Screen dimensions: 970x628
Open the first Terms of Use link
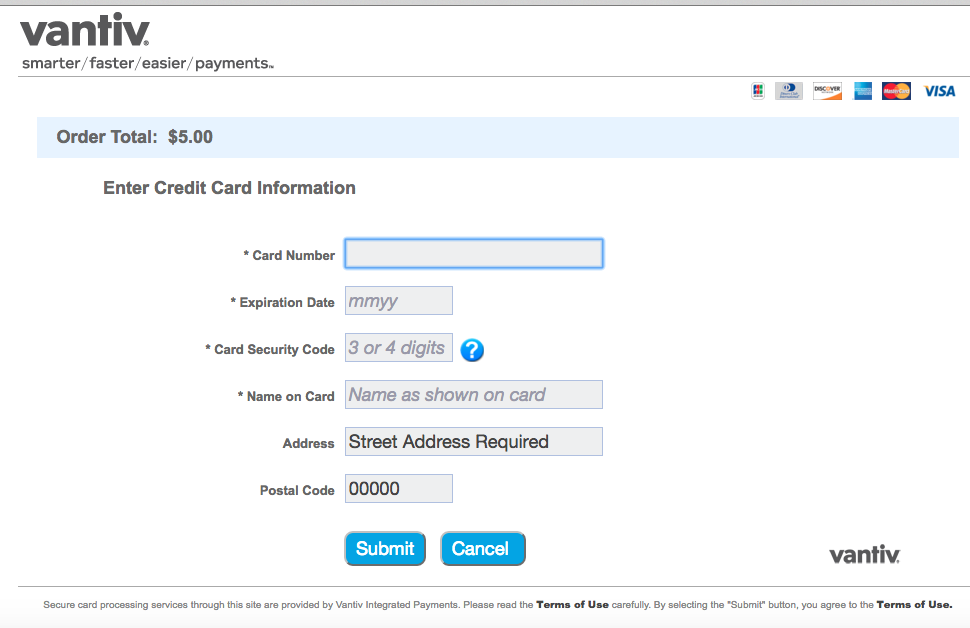[x=572, y=604]
